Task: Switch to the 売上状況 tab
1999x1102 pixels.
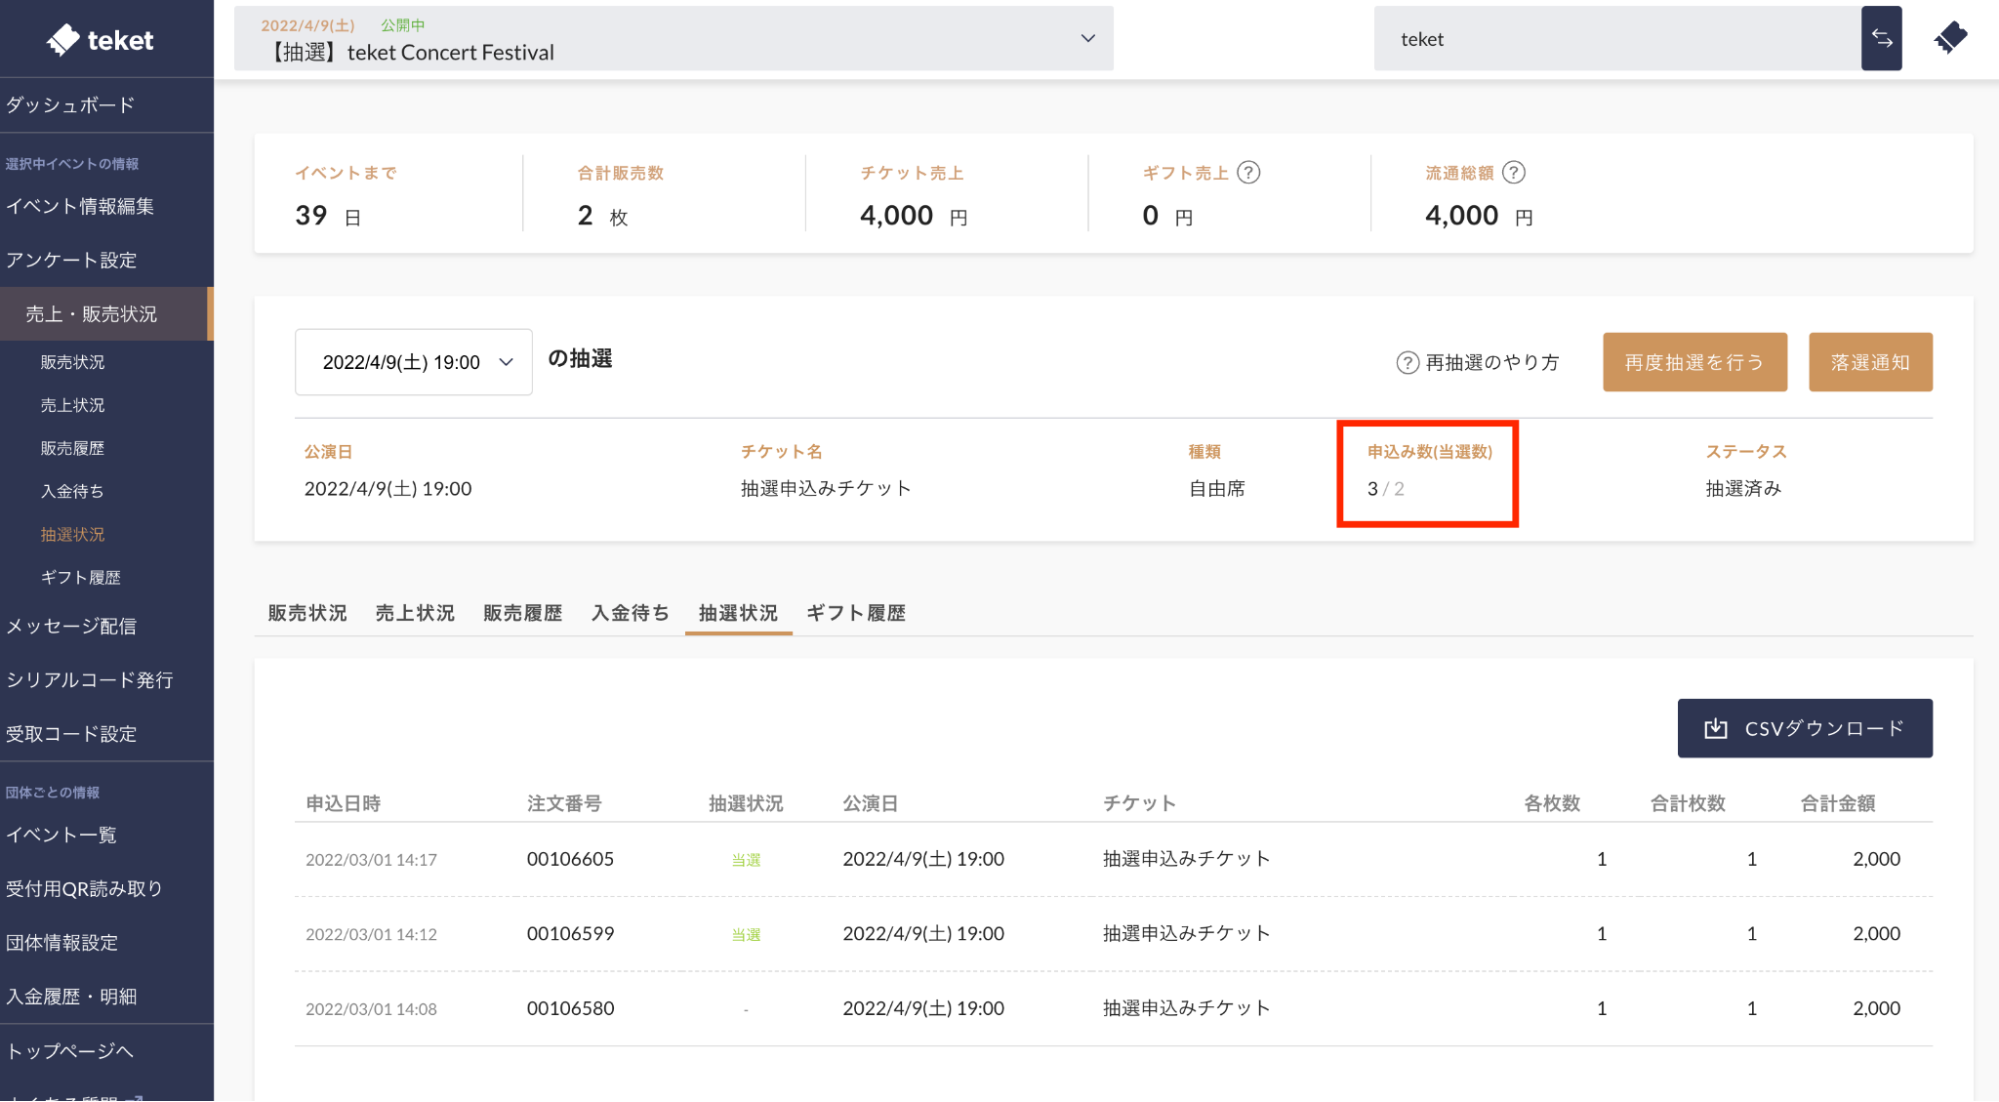Action: (x=415, y=613)
